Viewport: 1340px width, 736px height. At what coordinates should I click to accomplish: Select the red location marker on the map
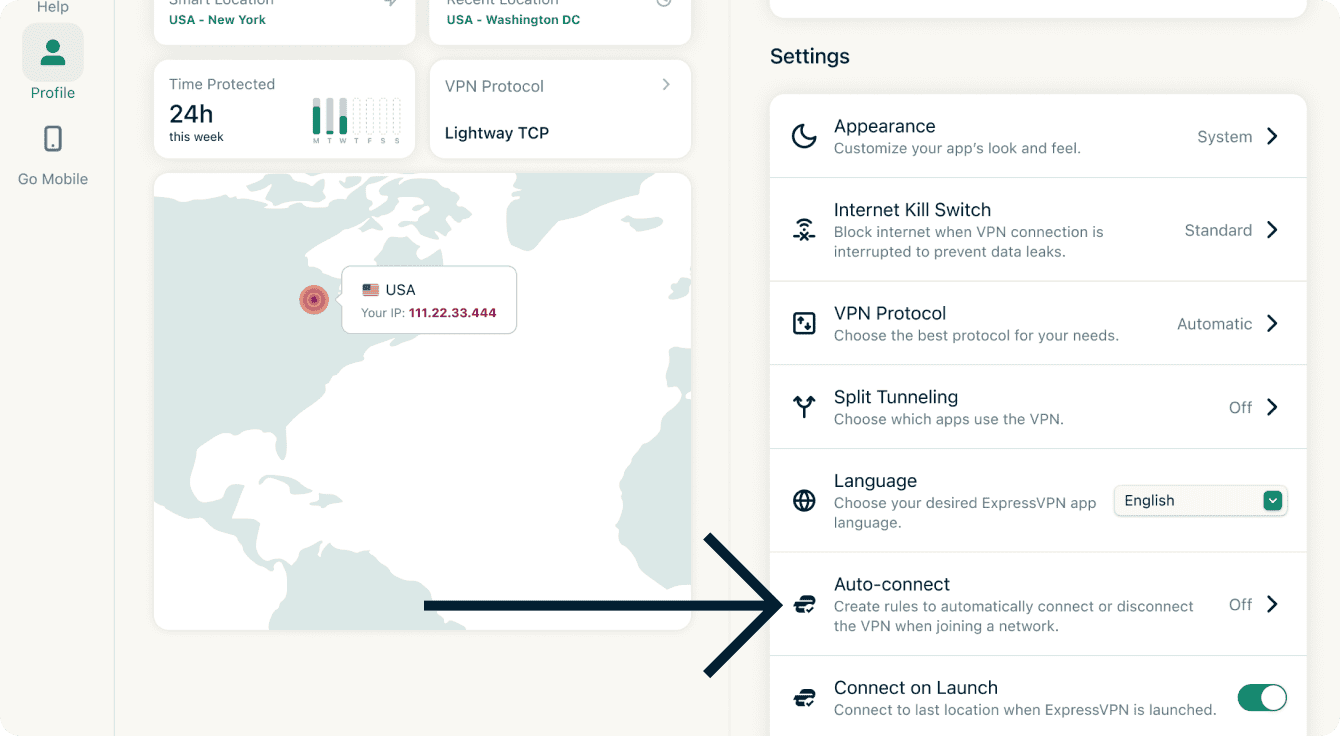314,299
